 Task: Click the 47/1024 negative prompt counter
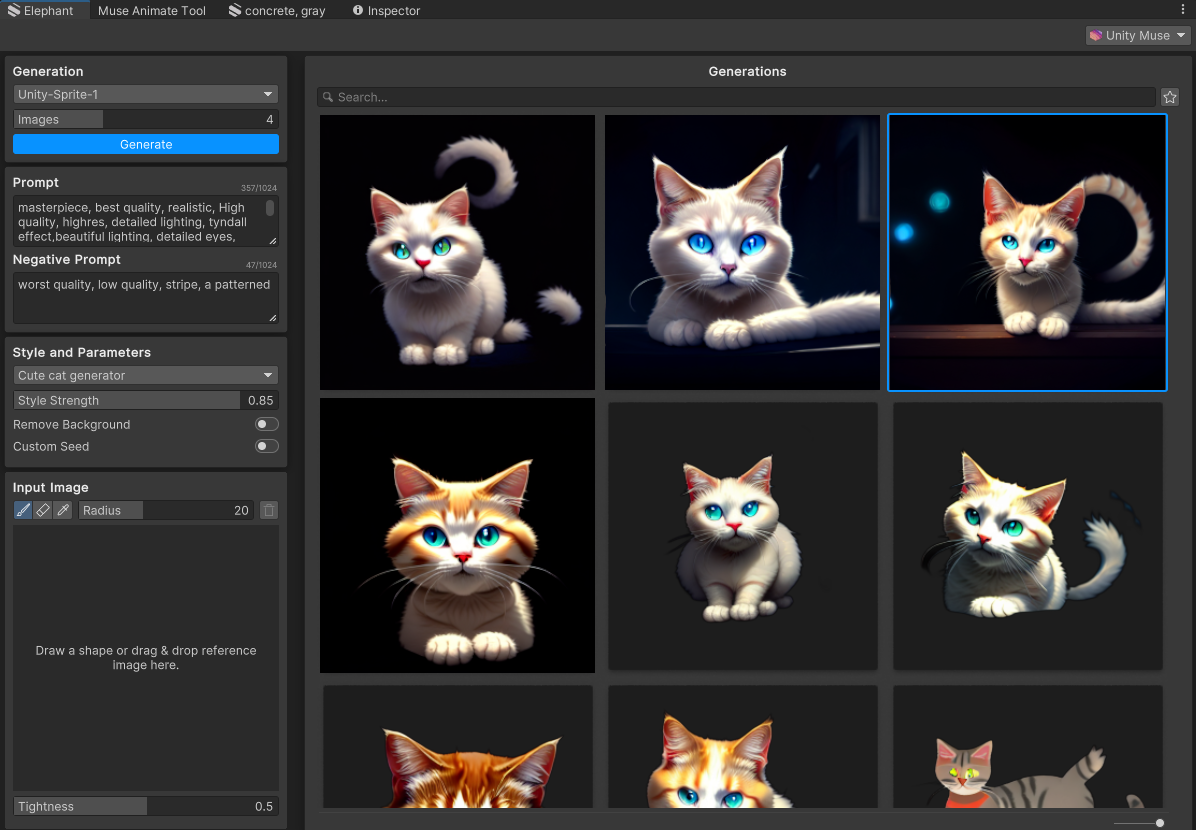click(x=261, y=265)
